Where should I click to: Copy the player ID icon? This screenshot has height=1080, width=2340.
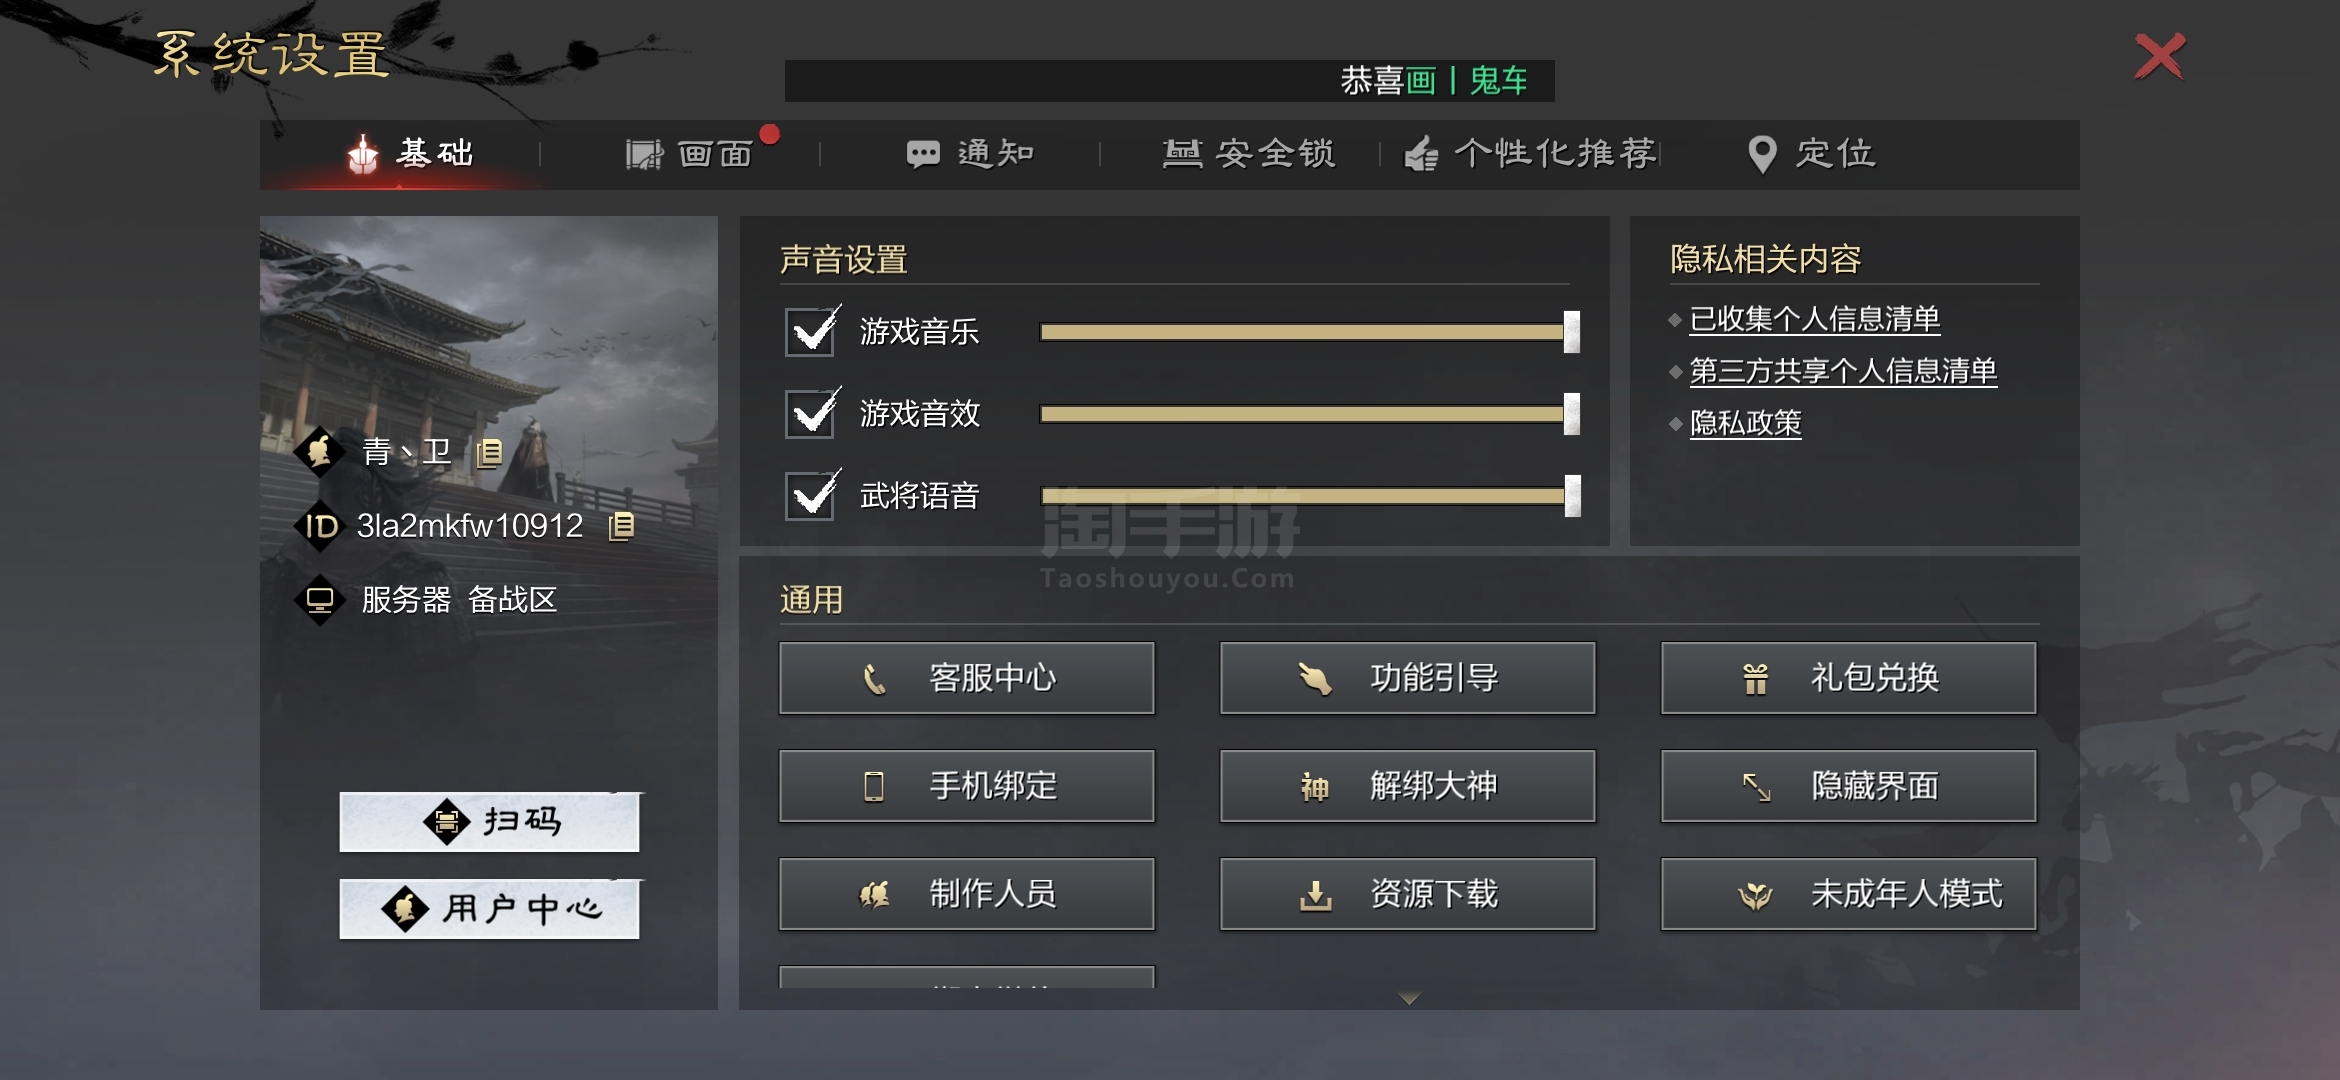click(x=621, y=526)
